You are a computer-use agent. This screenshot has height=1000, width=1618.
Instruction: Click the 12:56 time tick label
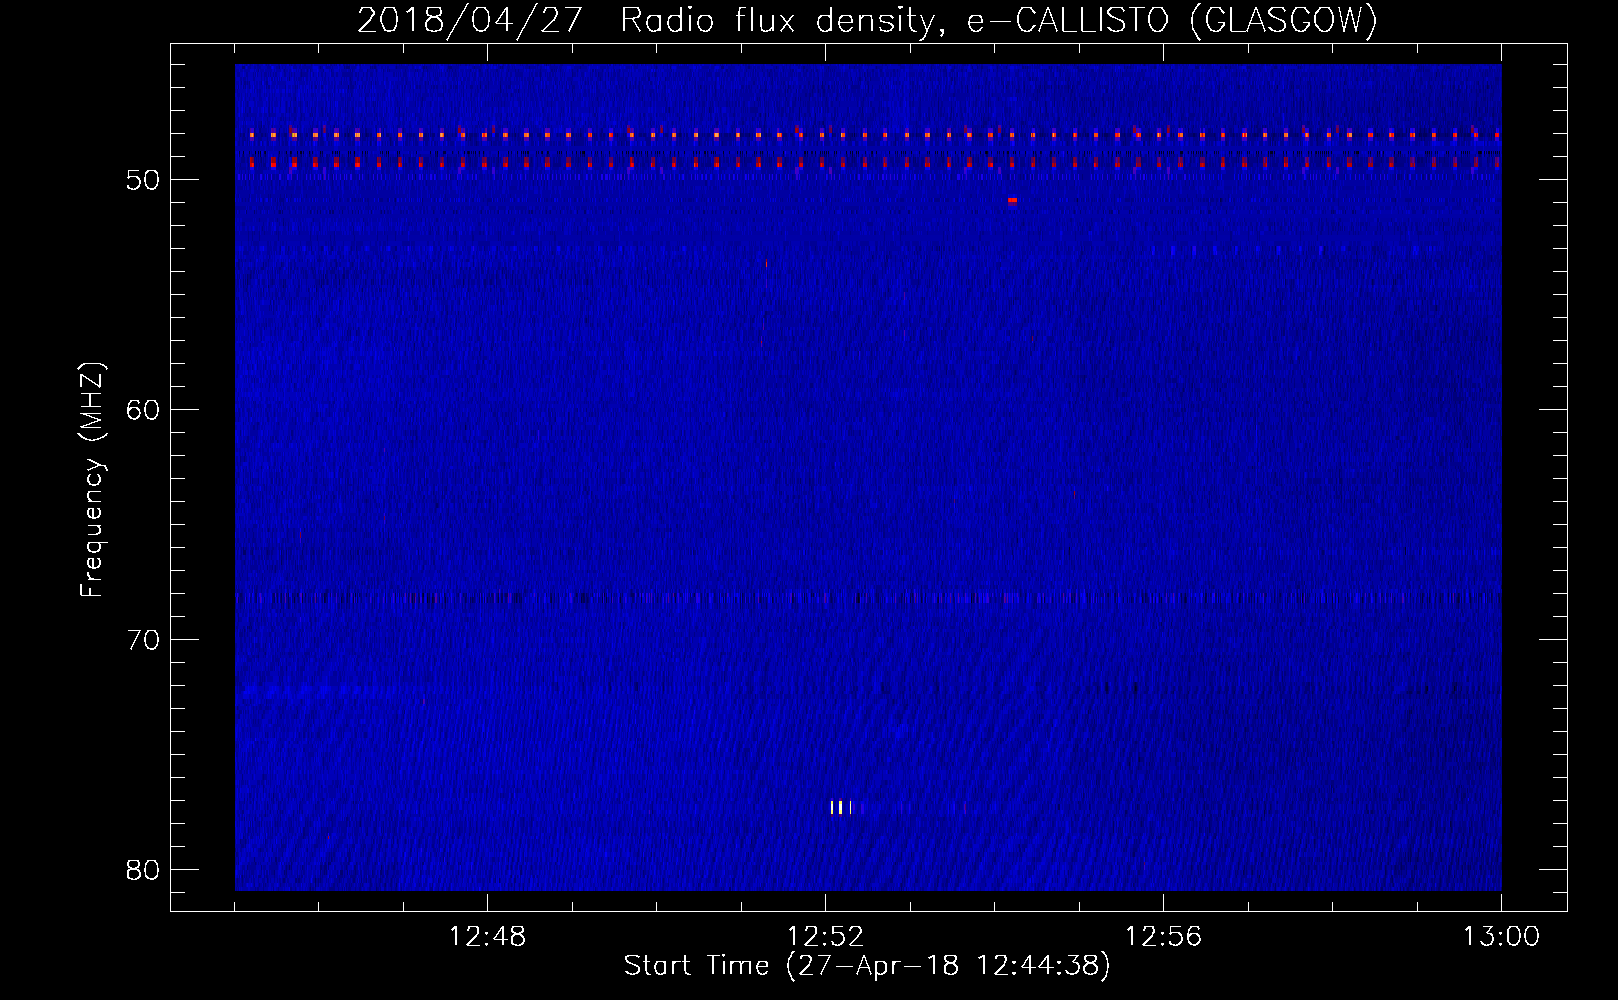[1163, 937]
